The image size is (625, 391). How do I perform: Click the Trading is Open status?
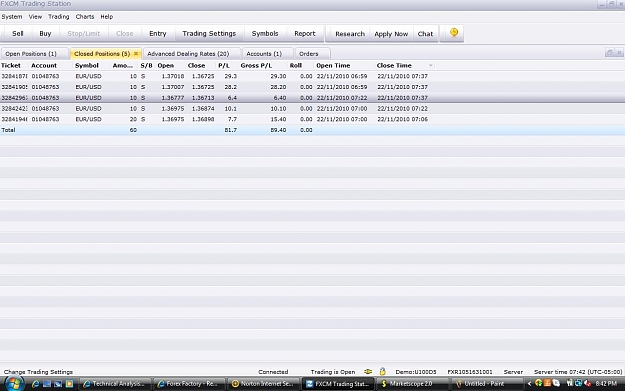pos(333,372)
